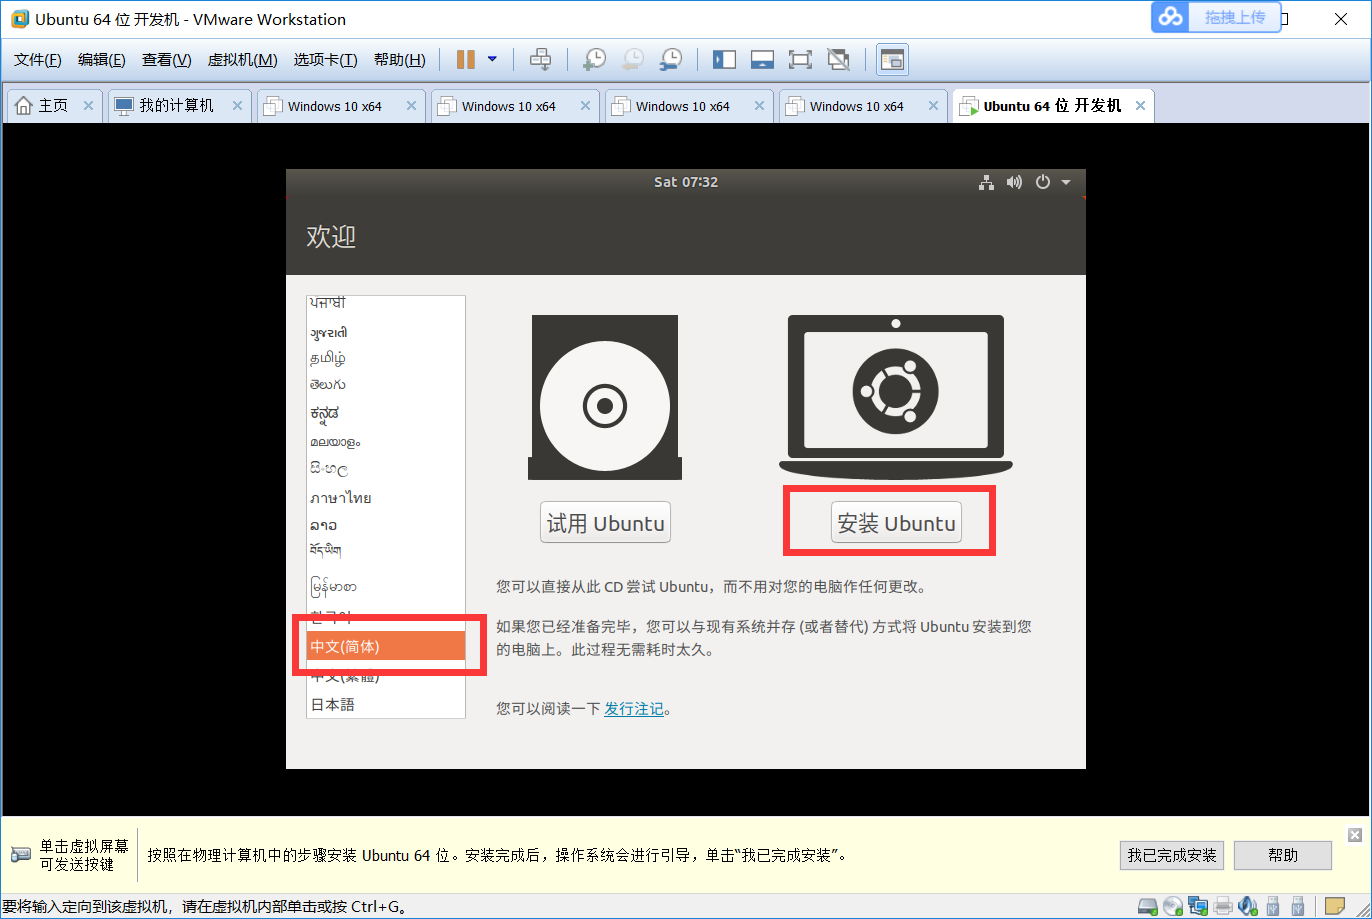Click Ubuntu's volume speaker indicator
The width and height of the screenshot is (1372, 919).
pyautogui.click(x=1014, y=182)
